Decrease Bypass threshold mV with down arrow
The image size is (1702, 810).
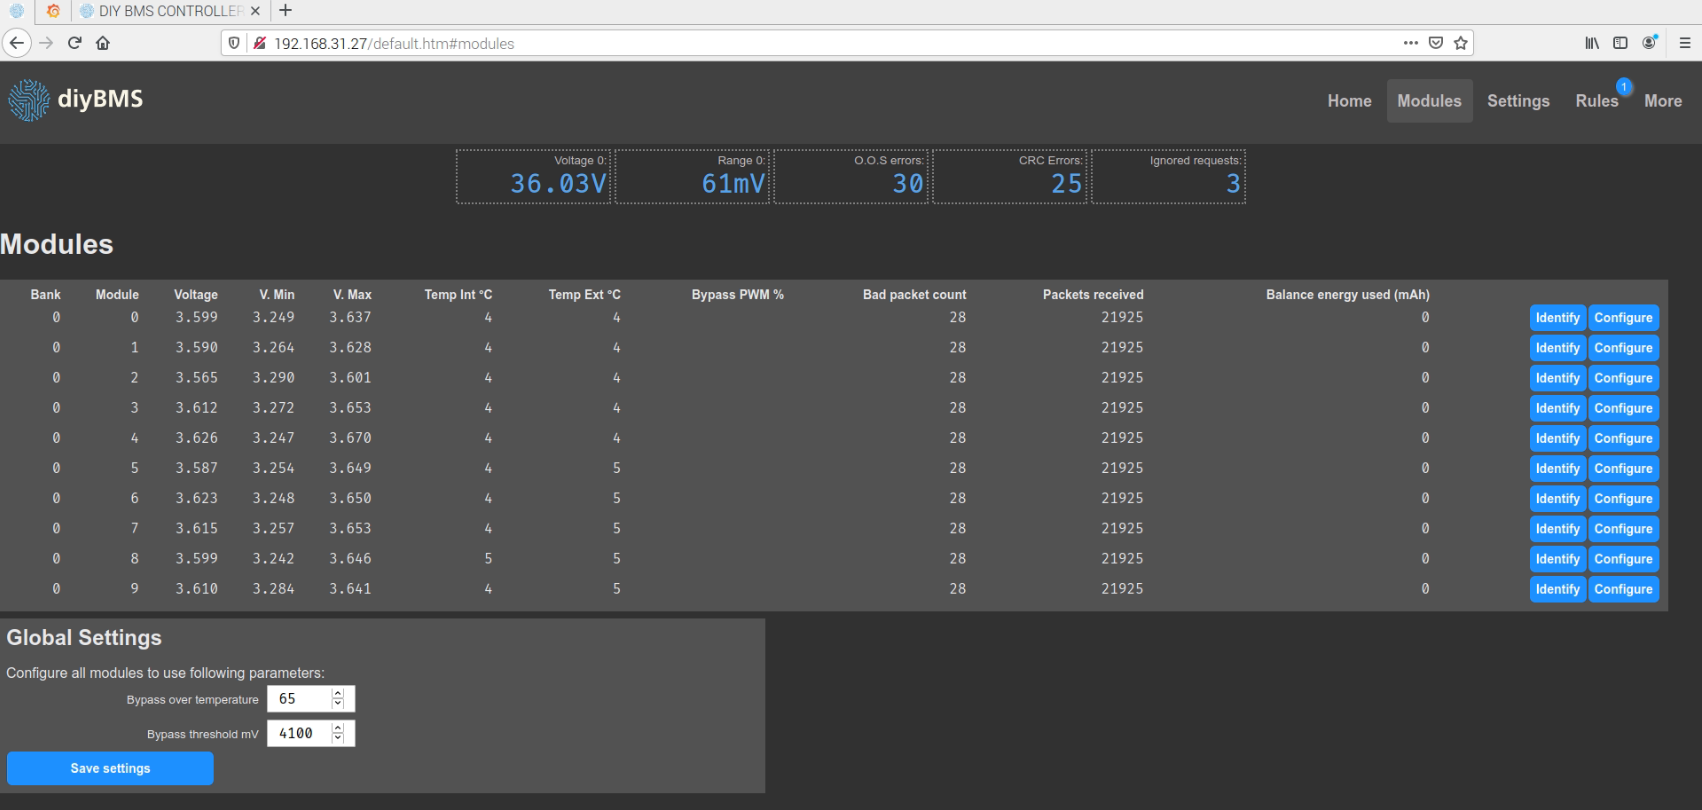(x=338, y=739)
